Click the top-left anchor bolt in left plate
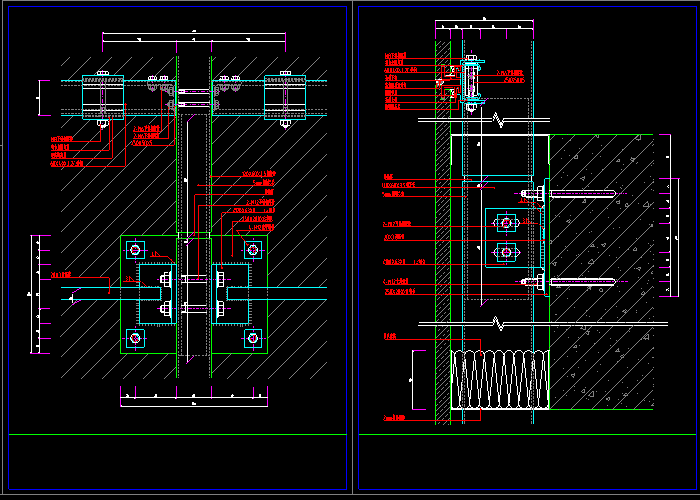700x500 pixels. coord(135,249)
